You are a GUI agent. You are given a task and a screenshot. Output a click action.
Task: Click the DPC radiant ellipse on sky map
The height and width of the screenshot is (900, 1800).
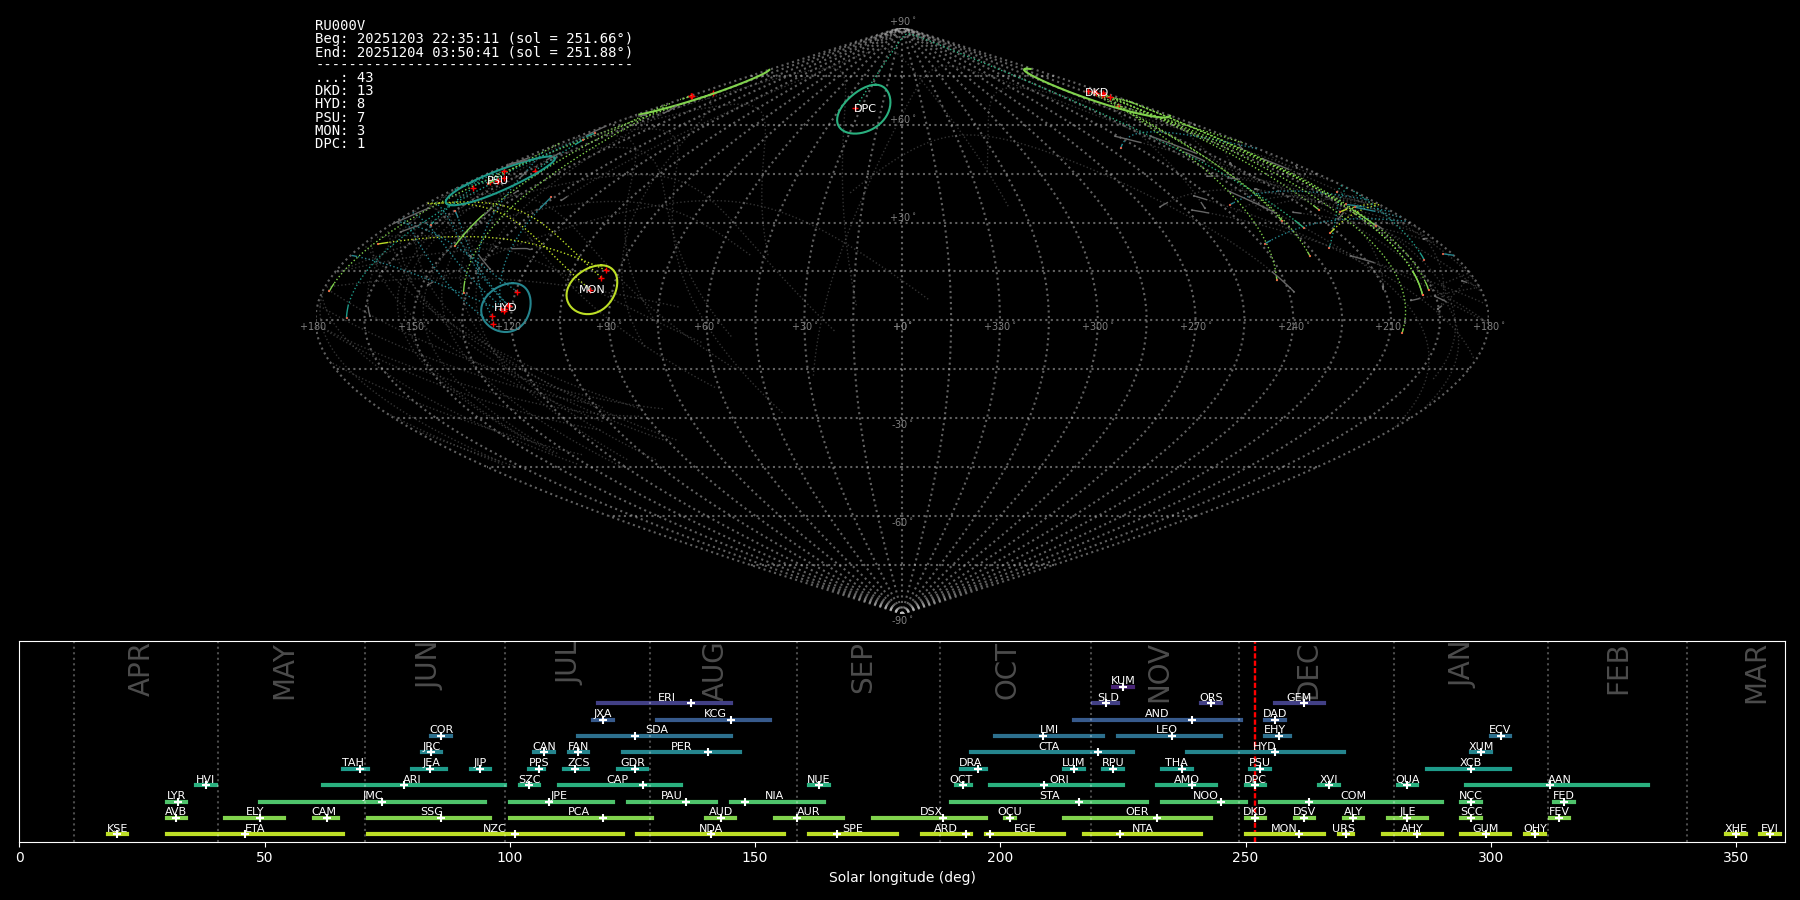[864, 109]
